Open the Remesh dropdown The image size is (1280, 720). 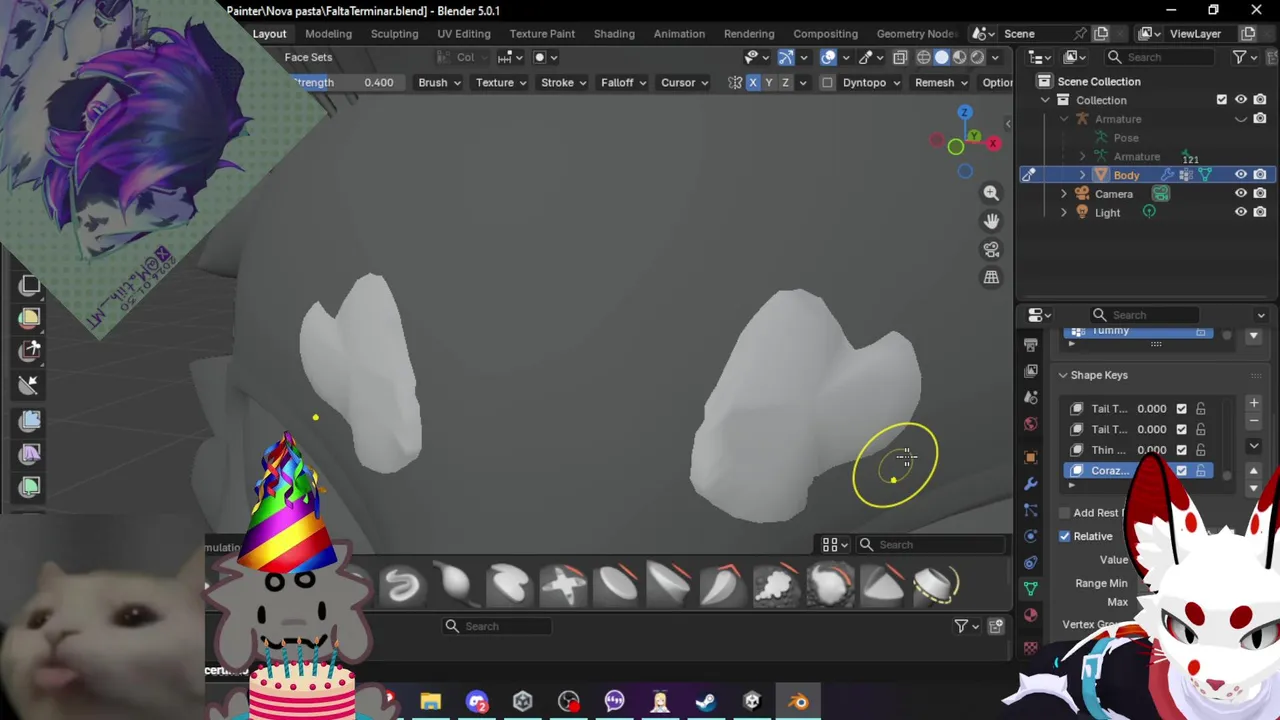point(941,82)
